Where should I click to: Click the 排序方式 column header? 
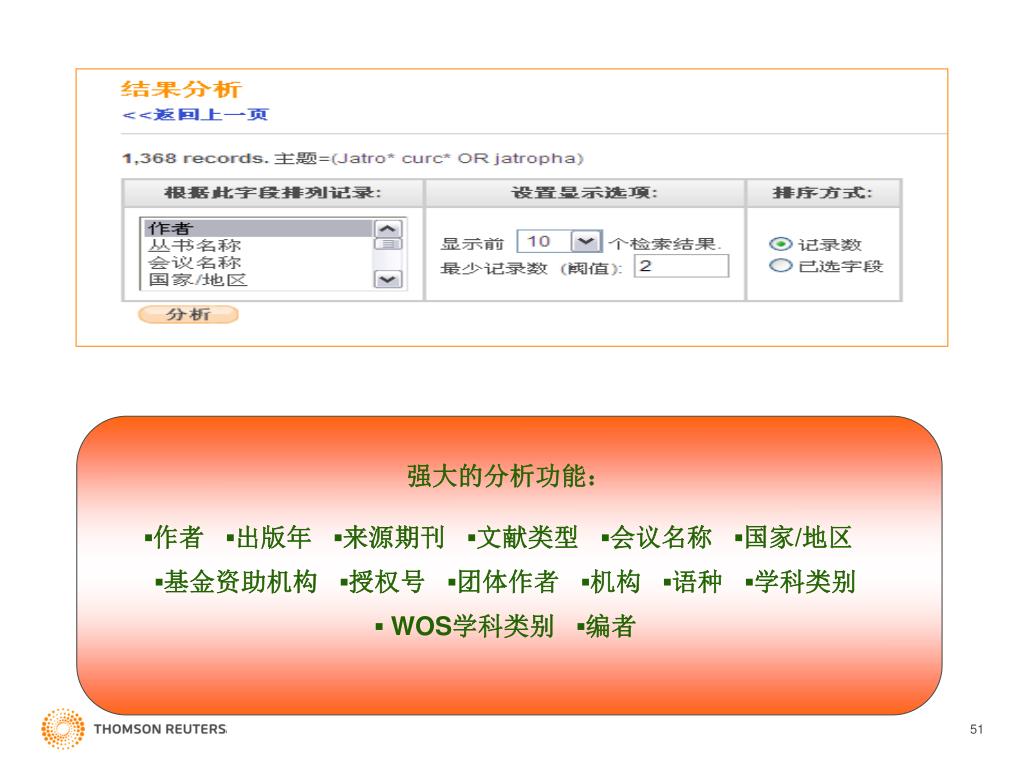[823, 193]
